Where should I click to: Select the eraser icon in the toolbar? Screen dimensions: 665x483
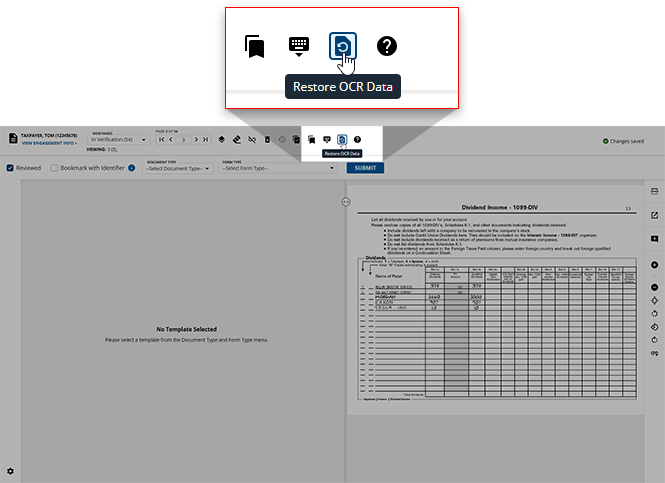[x=237, y=140]
